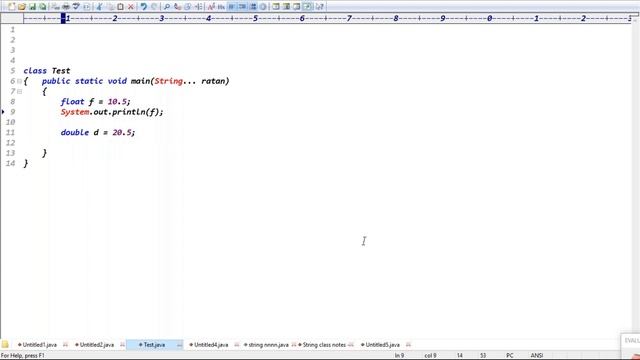Click the blue Undo arrow icon
Screen dimensions: 640x360
click(143, 7)
